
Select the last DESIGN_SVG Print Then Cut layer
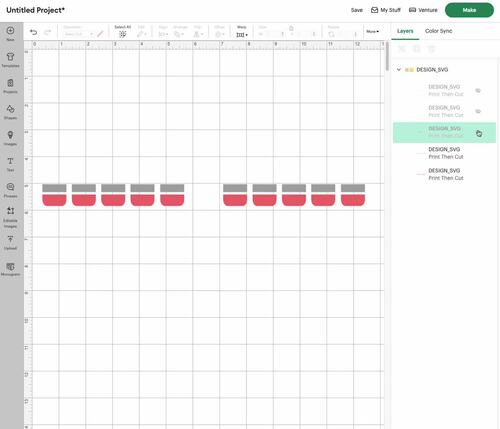coord(444,174)
